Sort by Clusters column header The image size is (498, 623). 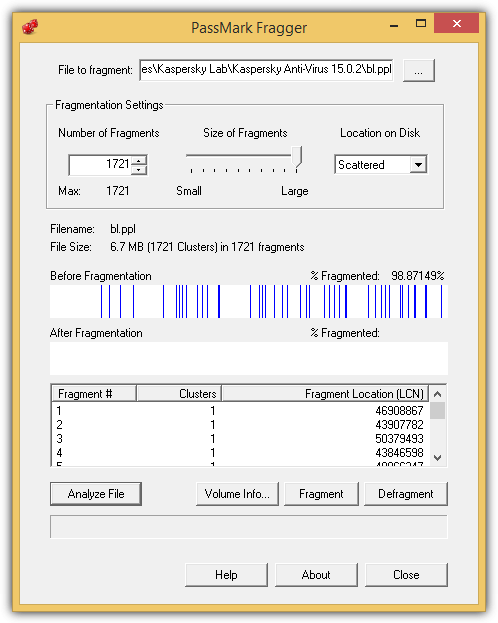coord(179,394)
